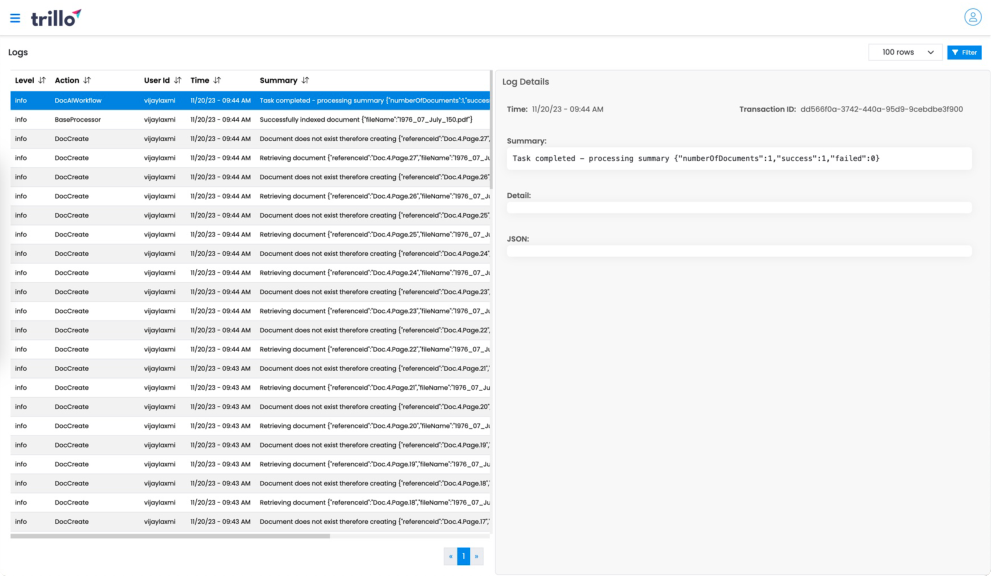Select row retrieving Doc.4.Page.23
Image resolution: width=992 pixels, height=576 pixels.
point(250,311)
